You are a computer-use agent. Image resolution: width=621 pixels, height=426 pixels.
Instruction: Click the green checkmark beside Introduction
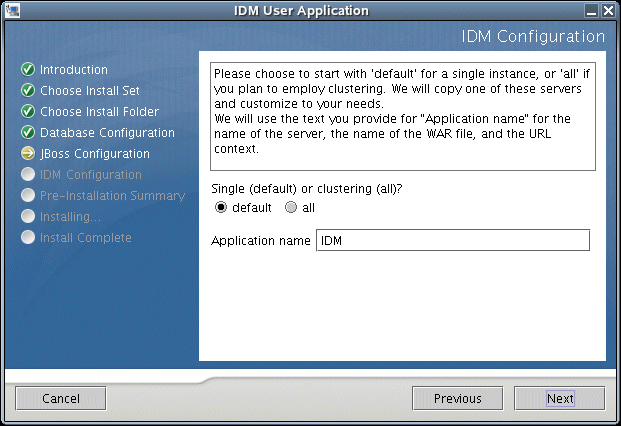pos(28,70)
